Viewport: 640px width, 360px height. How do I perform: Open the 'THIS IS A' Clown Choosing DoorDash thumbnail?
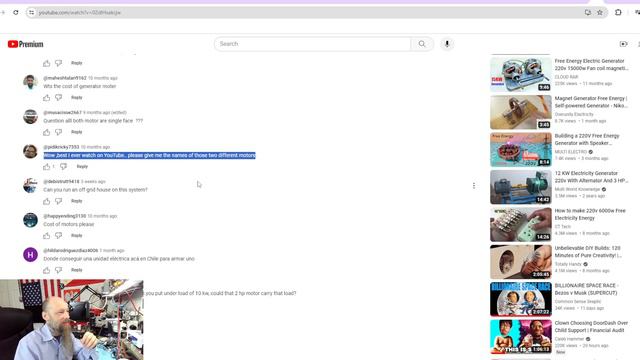pos(520,337)
